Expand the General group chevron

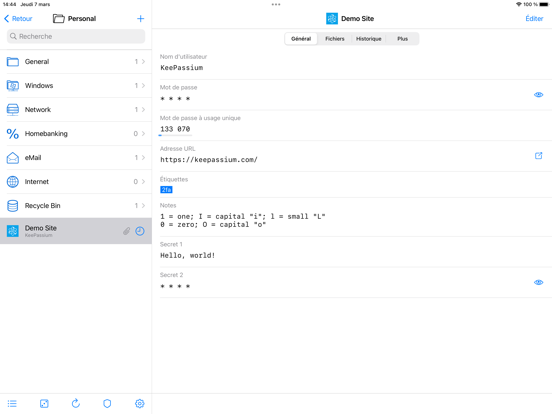(143, 62)
